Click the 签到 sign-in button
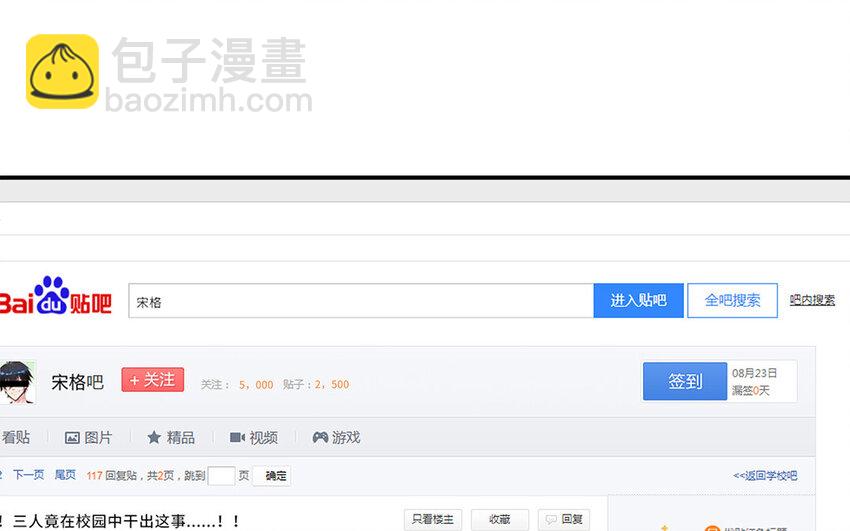Screen dimensions: 850x531 click(685, 381)
